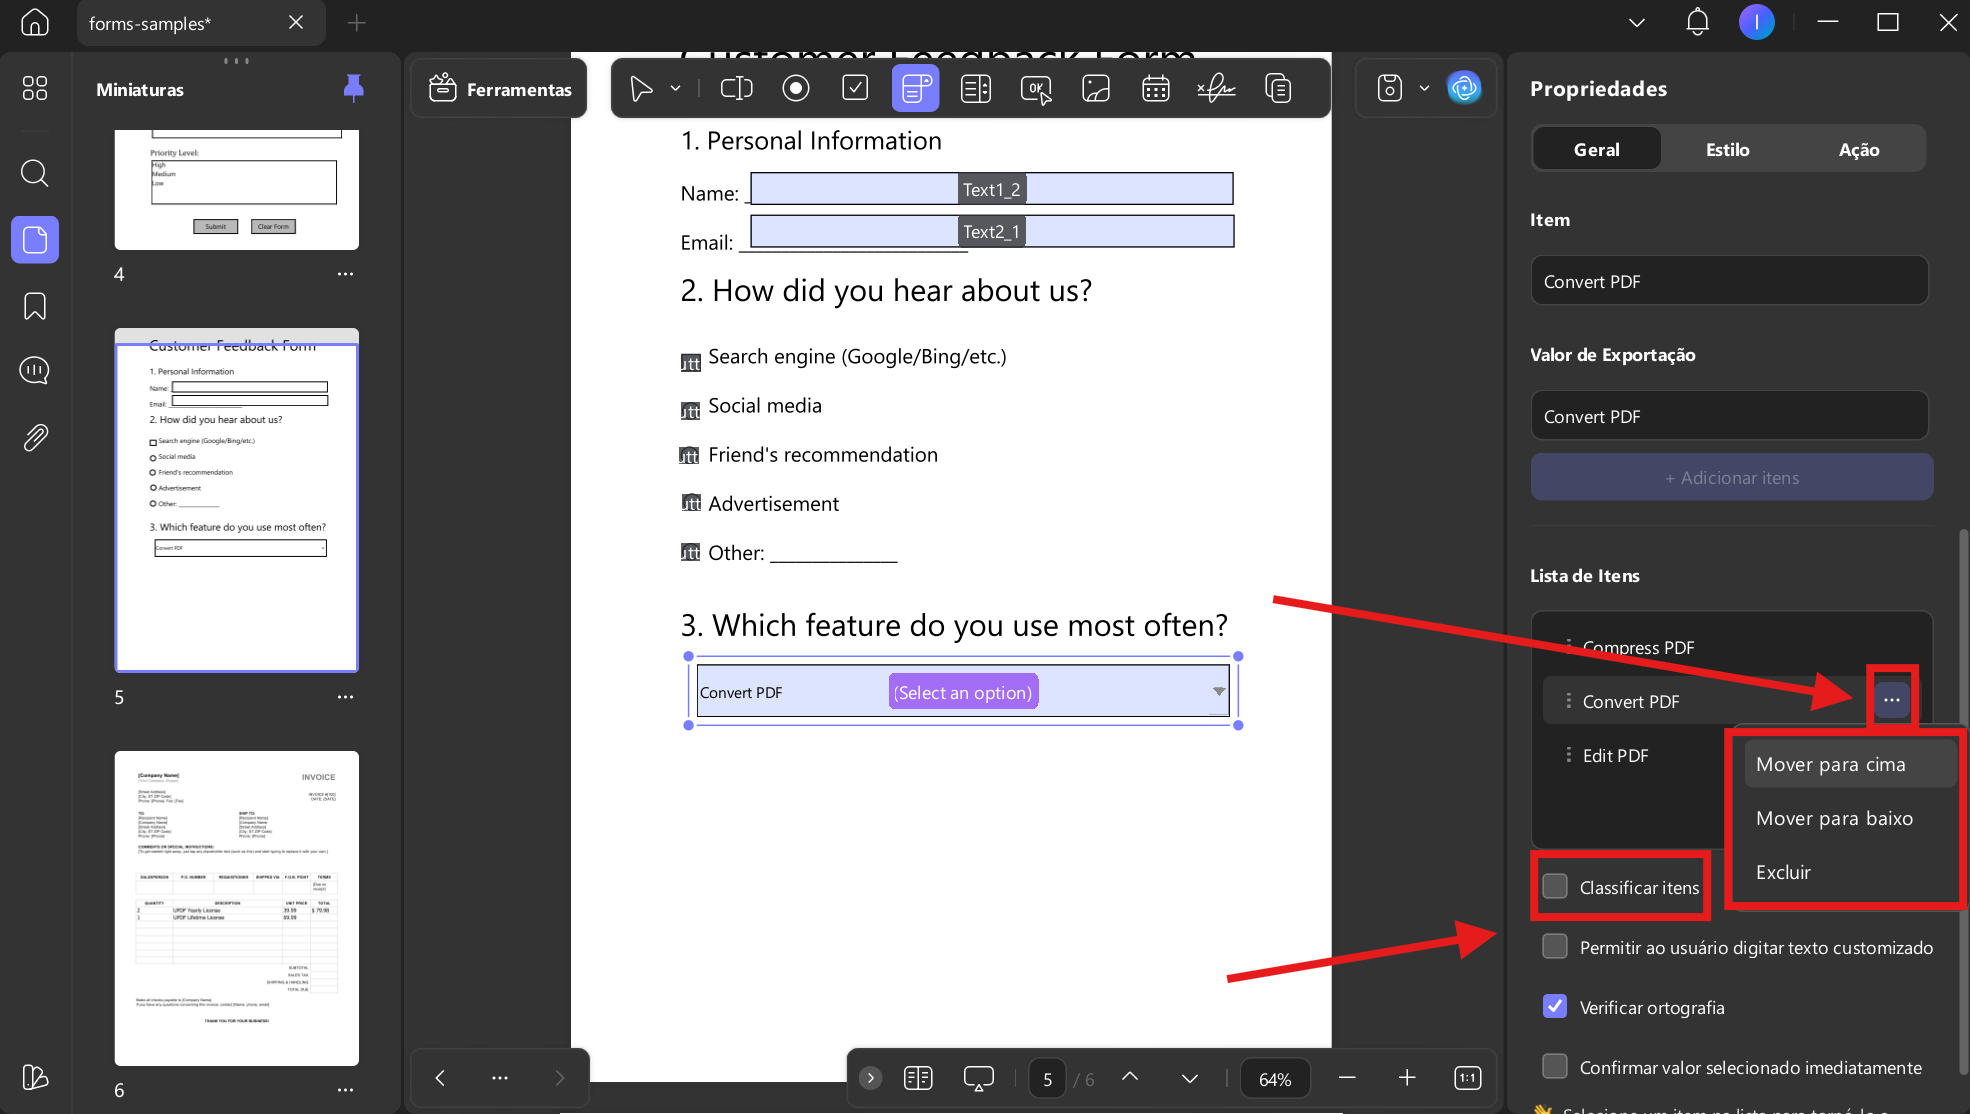
Task: Enable the Classificar itens checkbox
Action: pos(1555,886)
